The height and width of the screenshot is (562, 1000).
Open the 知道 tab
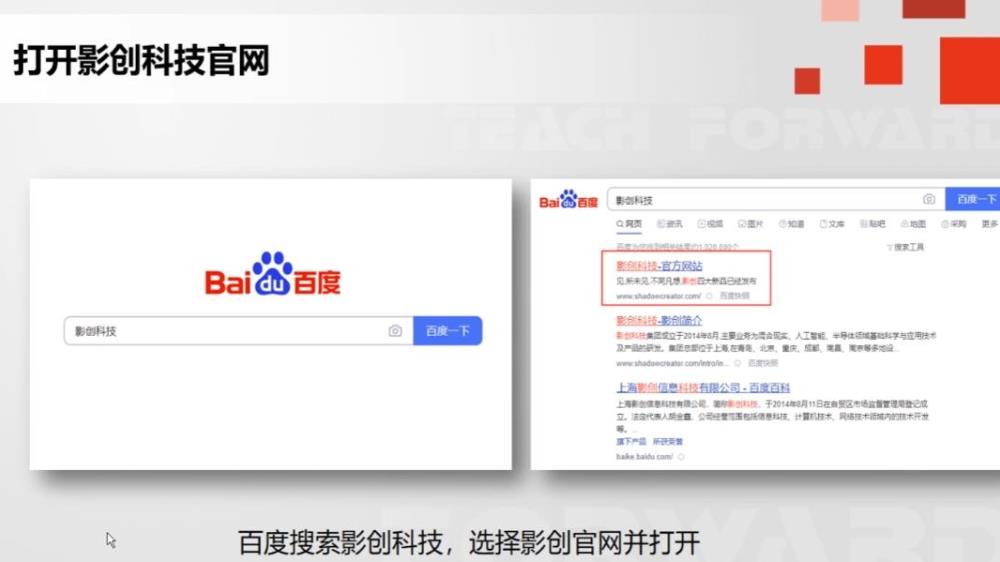pos(791,224)
